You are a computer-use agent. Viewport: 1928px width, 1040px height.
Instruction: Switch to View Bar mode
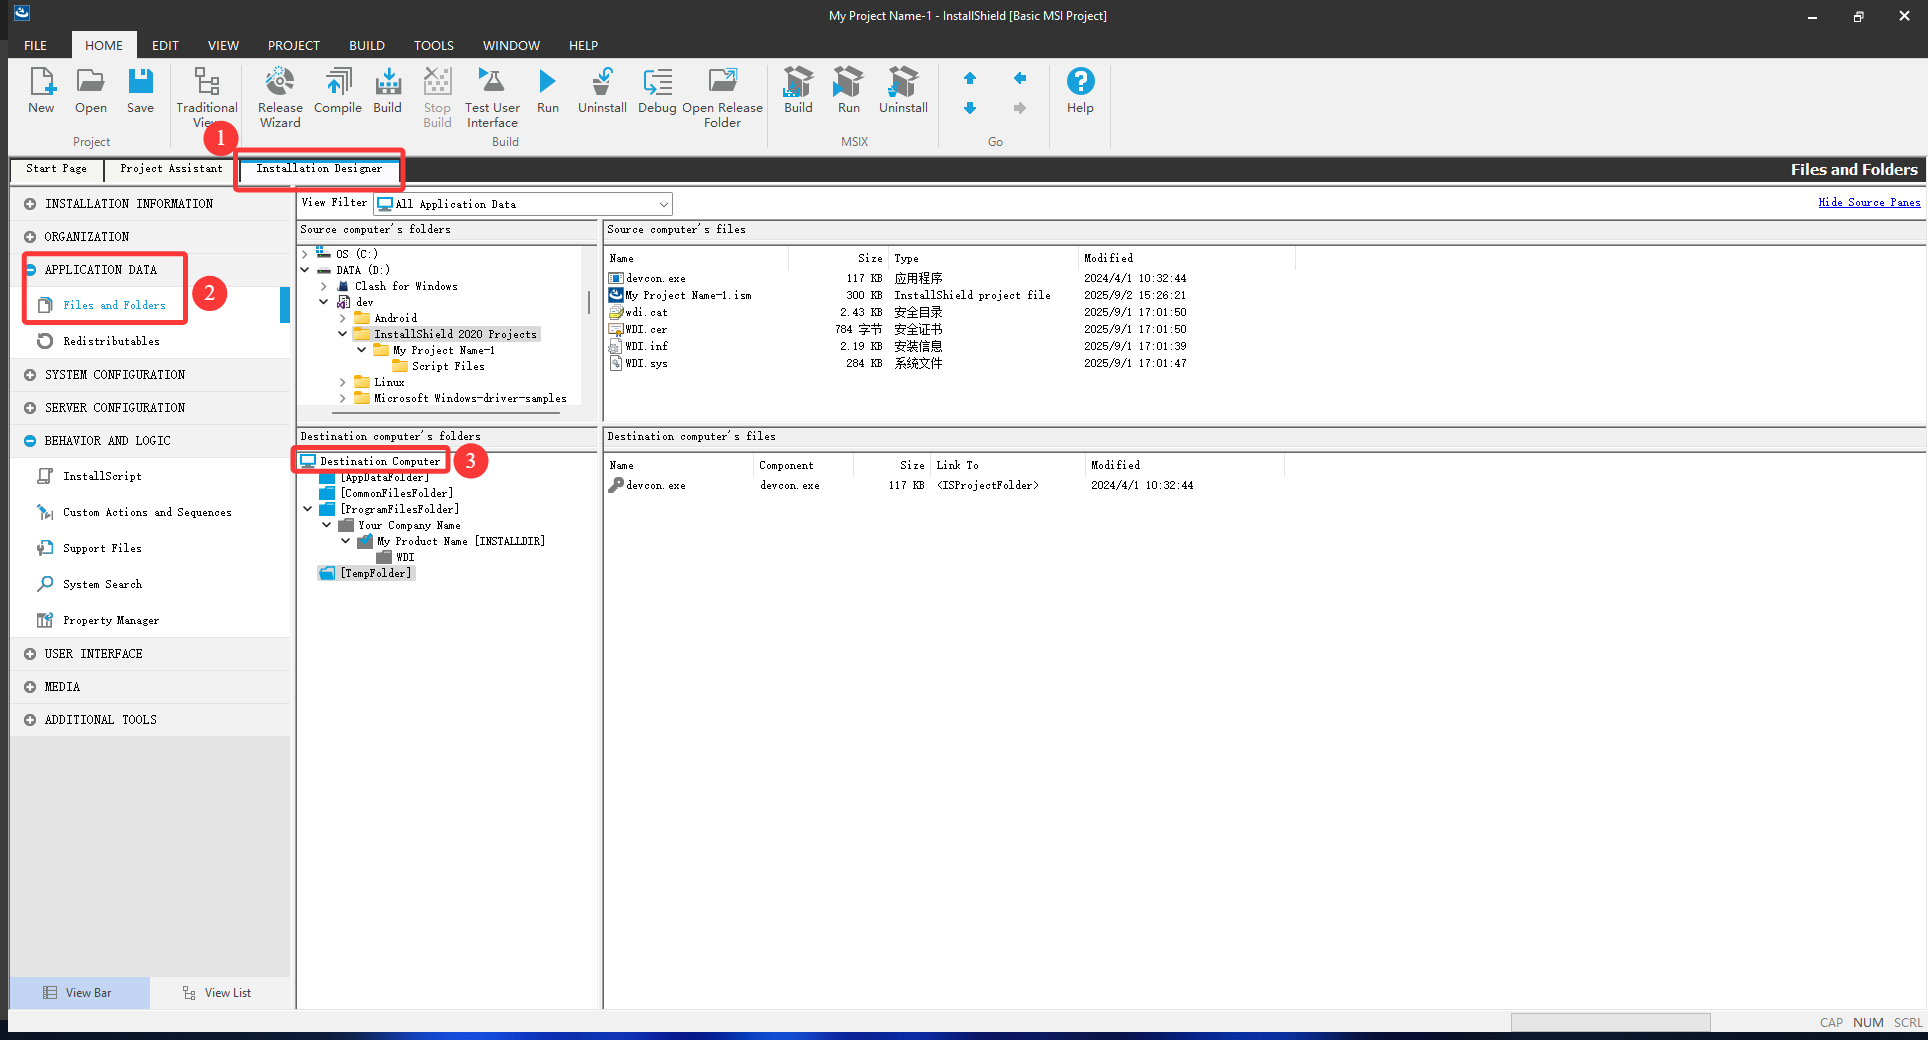click(79, 993)
